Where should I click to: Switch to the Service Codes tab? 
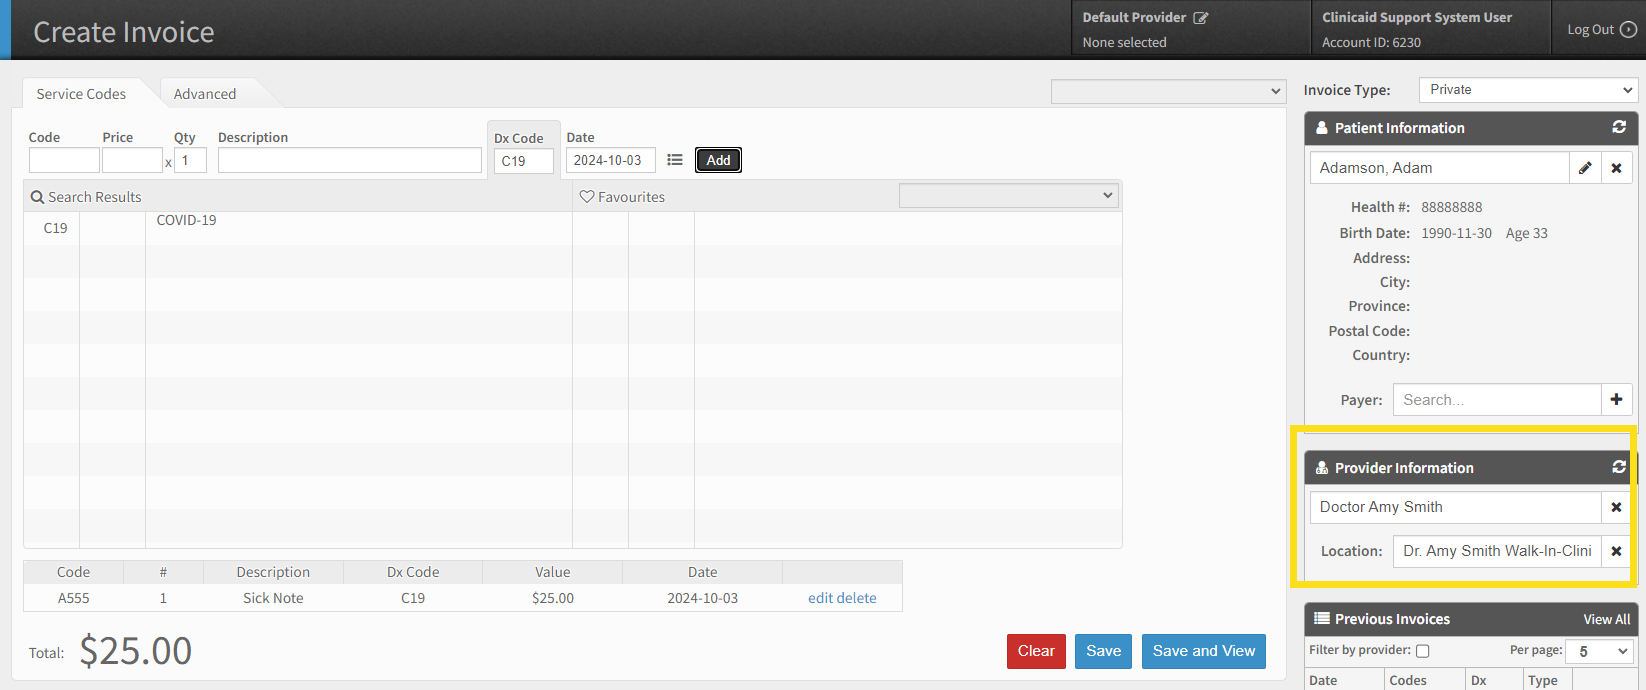coord(81,94)
